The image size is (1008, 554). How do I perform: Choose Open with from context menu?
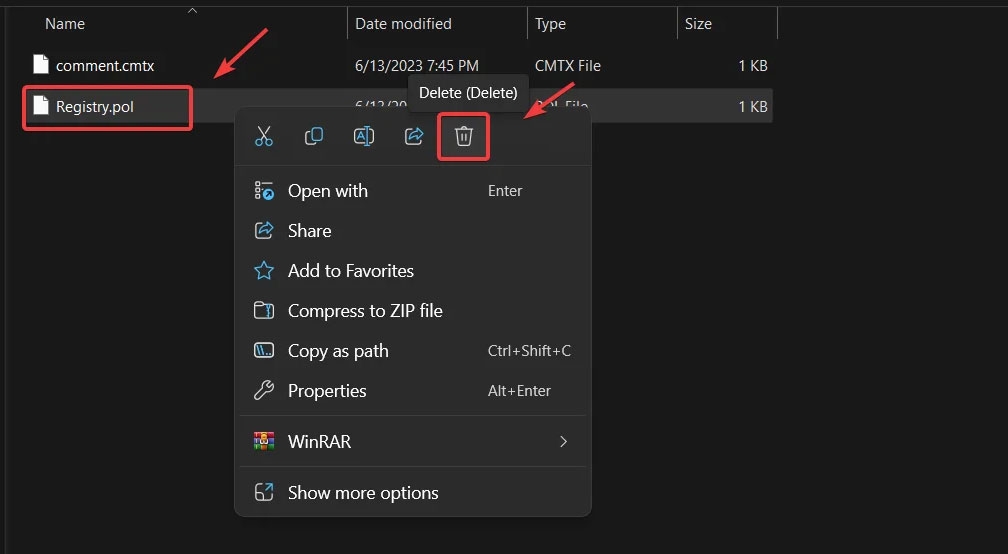click(413, 191)
